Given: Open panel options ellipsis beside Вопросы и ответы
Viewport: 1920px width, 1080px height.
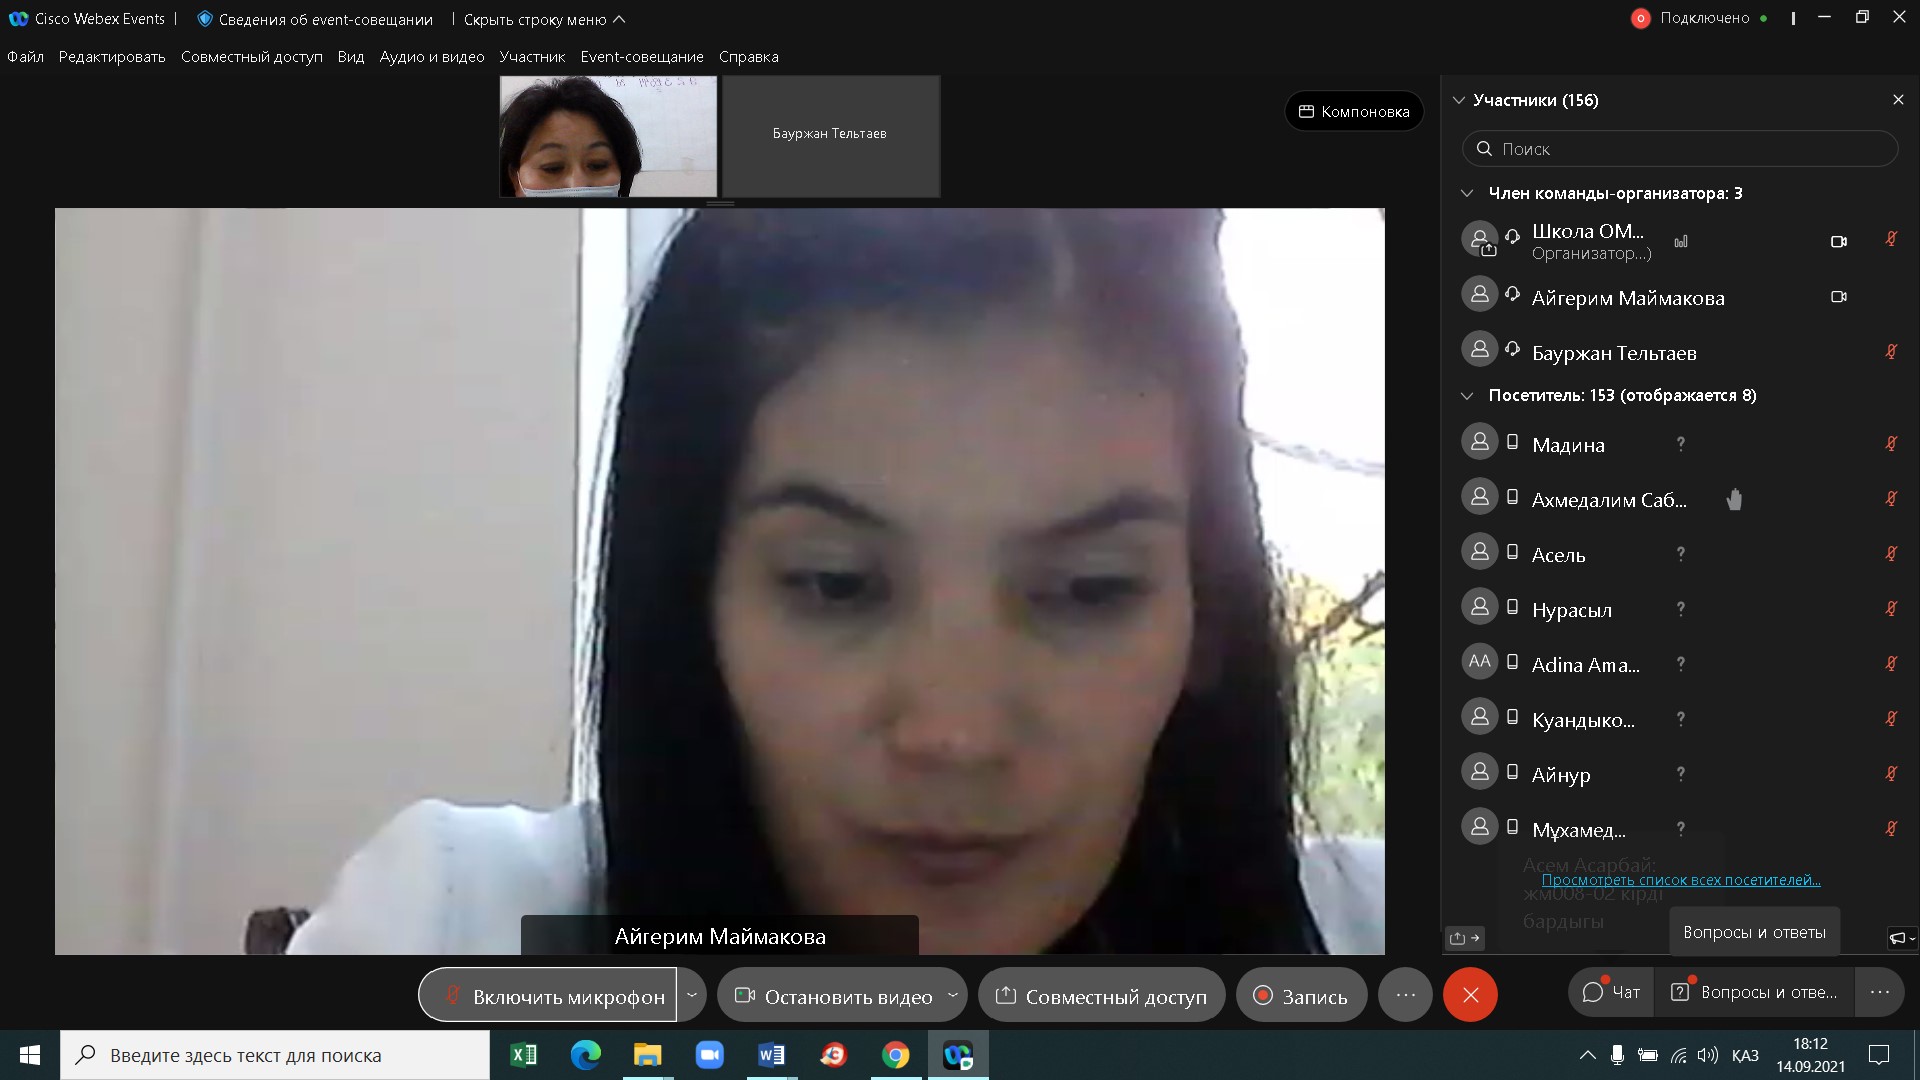Looking at the screenshot, I should click(x=1879, y=992).
